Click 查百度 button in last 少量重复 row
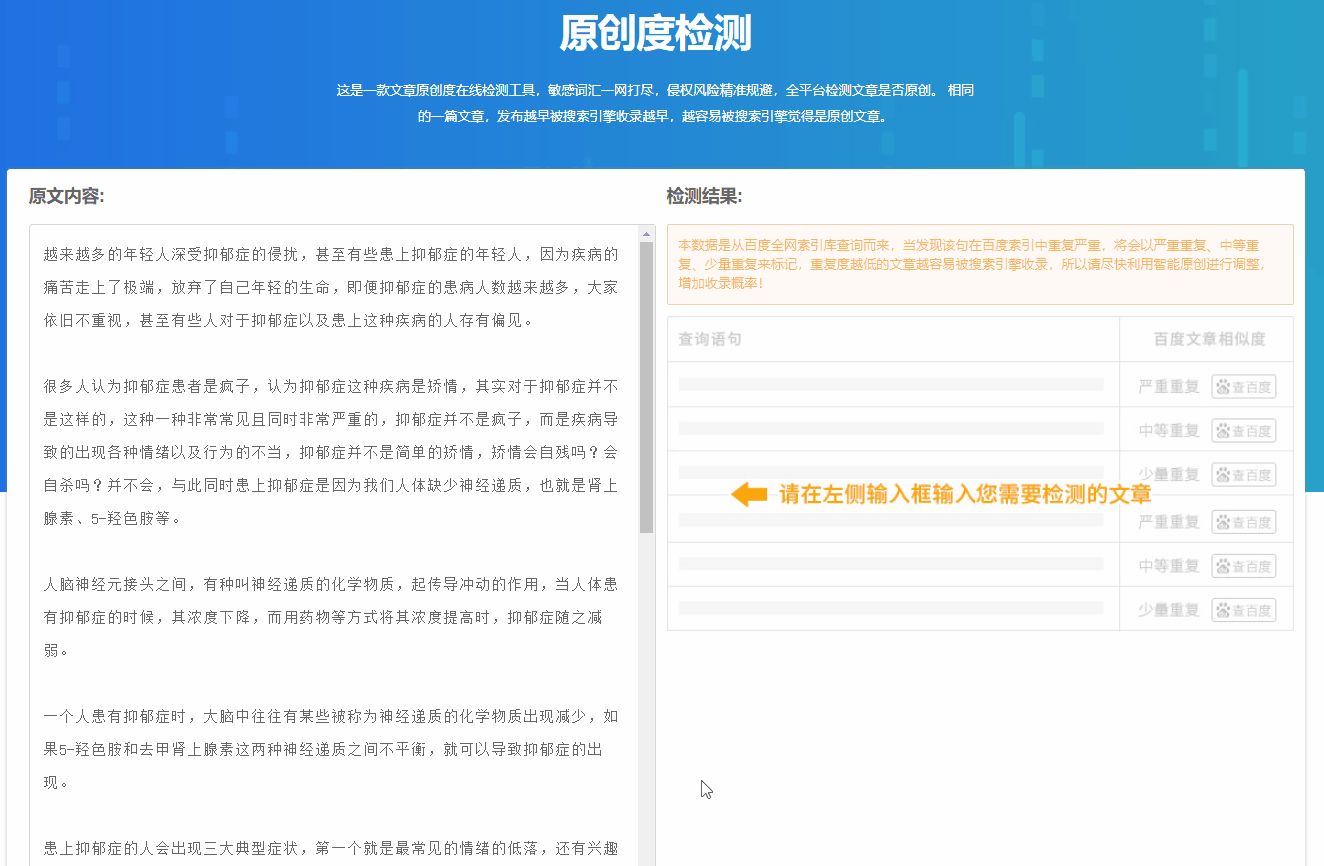This screenshot has height=866, width=1324. pyautogui.click(x=1244, y=609)
